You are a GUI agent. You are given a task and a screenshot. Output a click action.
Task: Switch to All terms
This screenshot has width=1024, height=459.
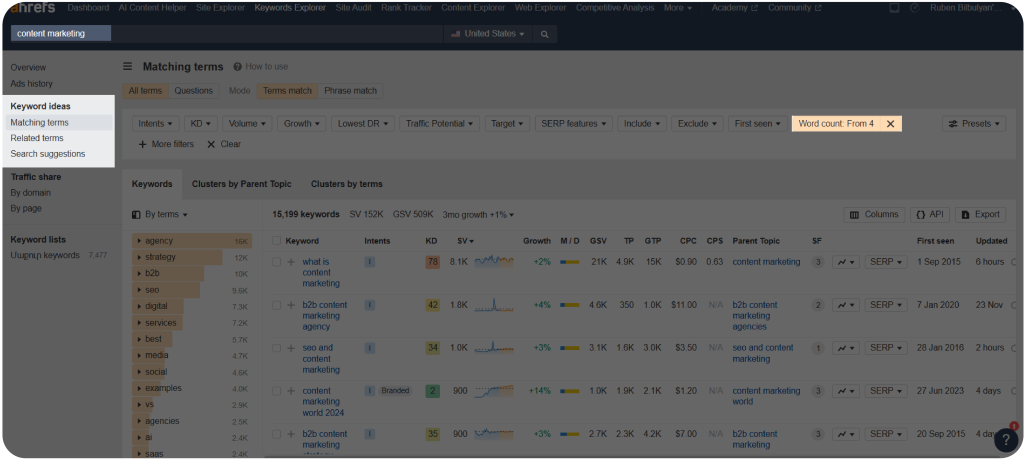pos(145,91)
